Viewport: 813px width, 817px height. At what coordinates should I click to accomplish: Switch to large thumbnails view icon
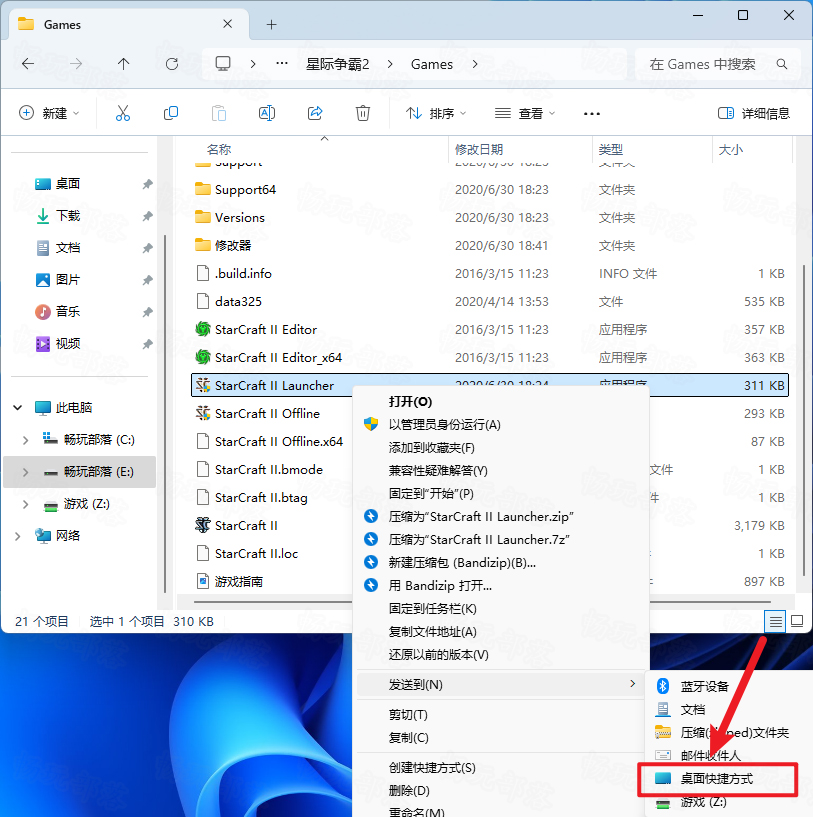(x=797, y=621)
